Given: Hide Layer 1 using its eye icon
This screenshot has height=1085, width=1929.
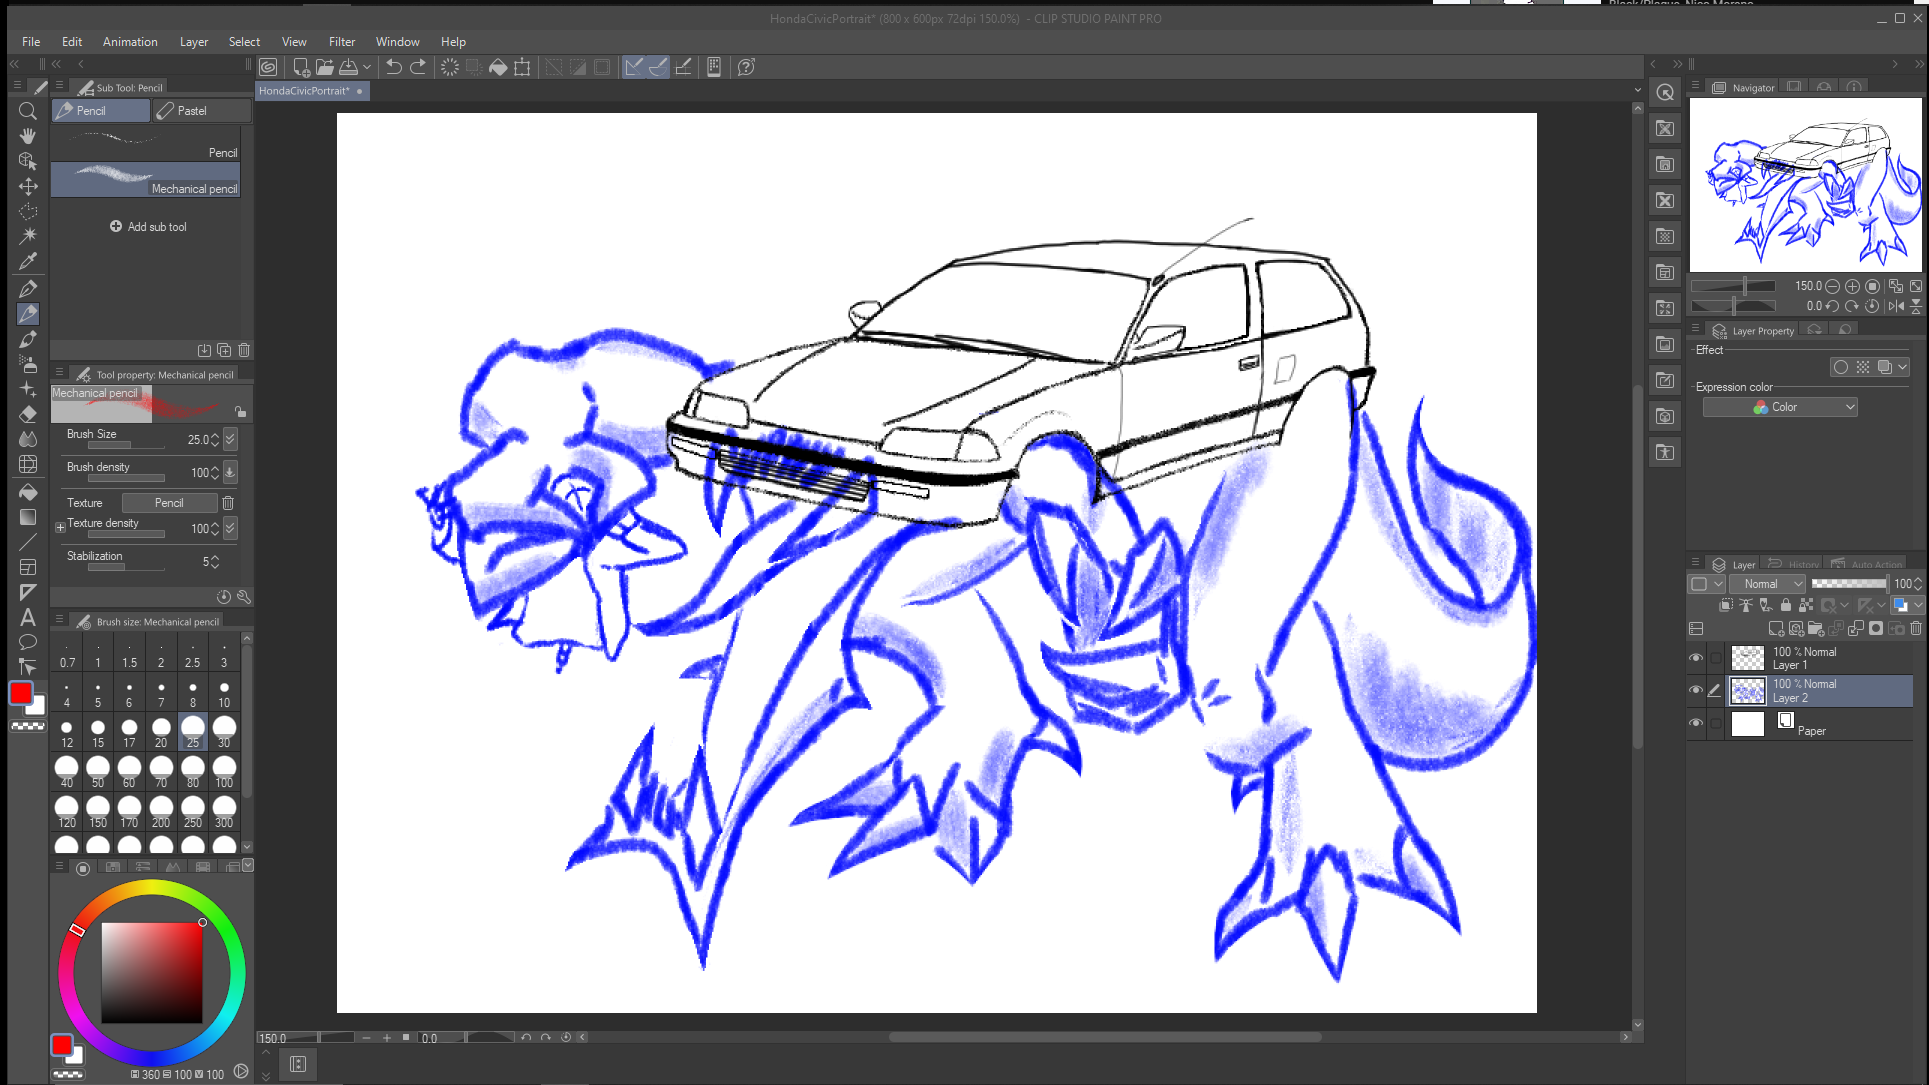Looking at the screenshot, I should pos(1696,658).
